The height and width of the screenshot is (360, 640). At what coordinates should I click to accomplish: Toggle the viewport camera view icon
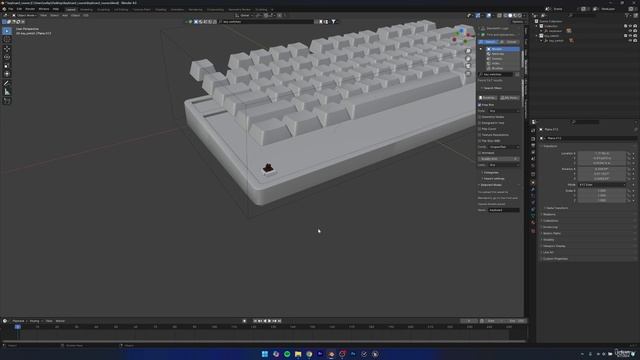coord(468,66)
